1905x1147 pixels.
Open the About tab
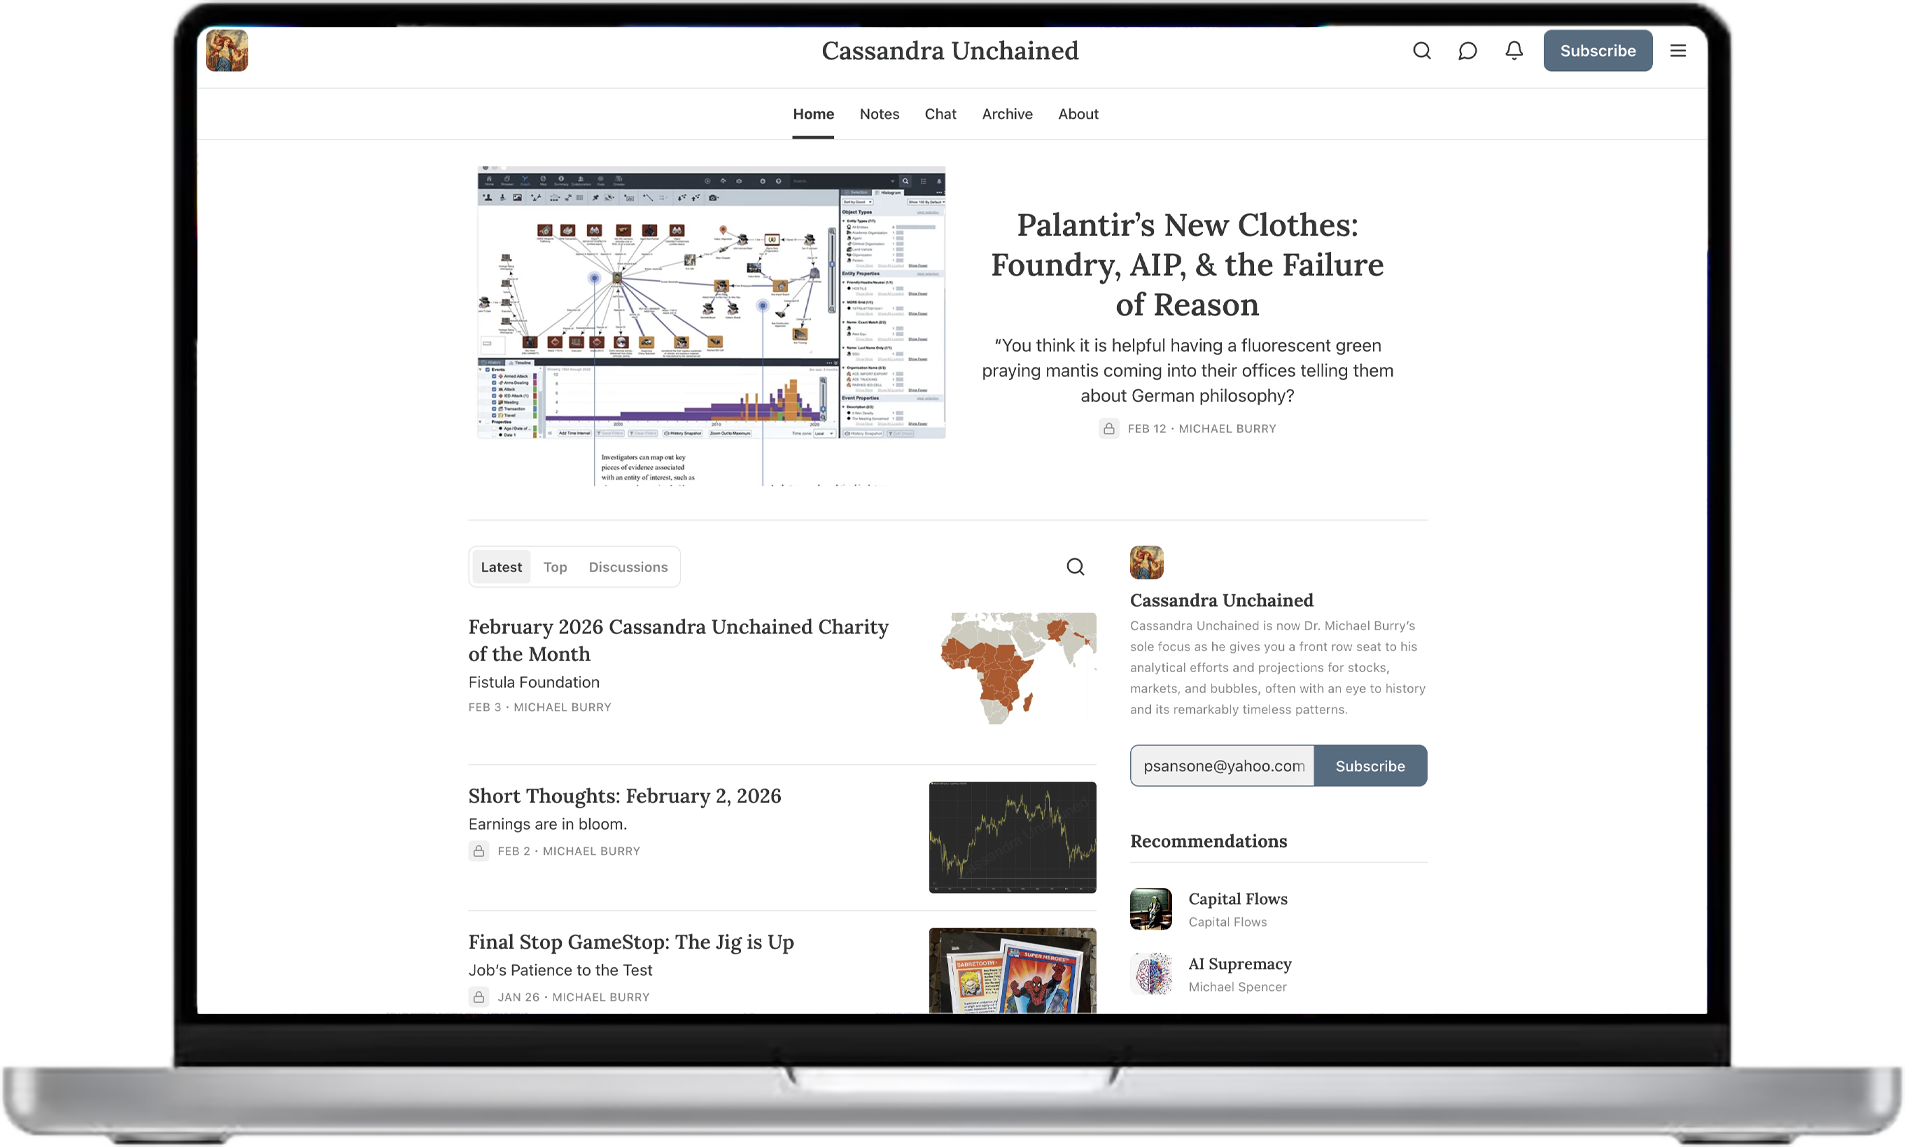pyautogui.click(x=1078, y=114)
